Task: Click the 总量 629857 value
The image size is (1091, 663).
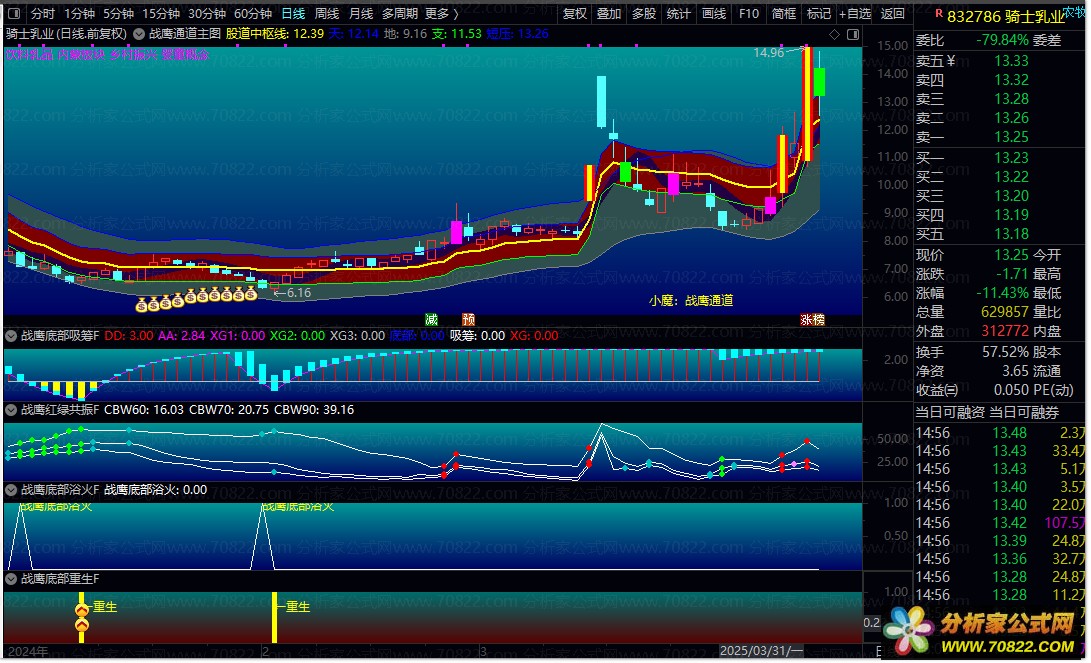Action: click(1005, 312)
